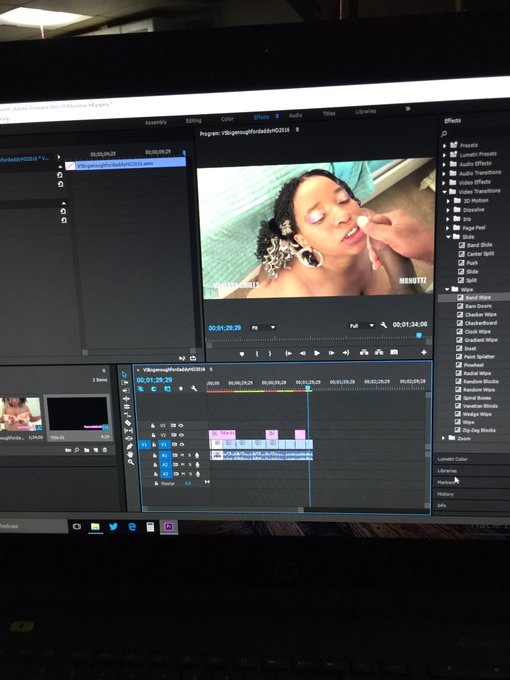Select the Hand tool

[130, 454]
